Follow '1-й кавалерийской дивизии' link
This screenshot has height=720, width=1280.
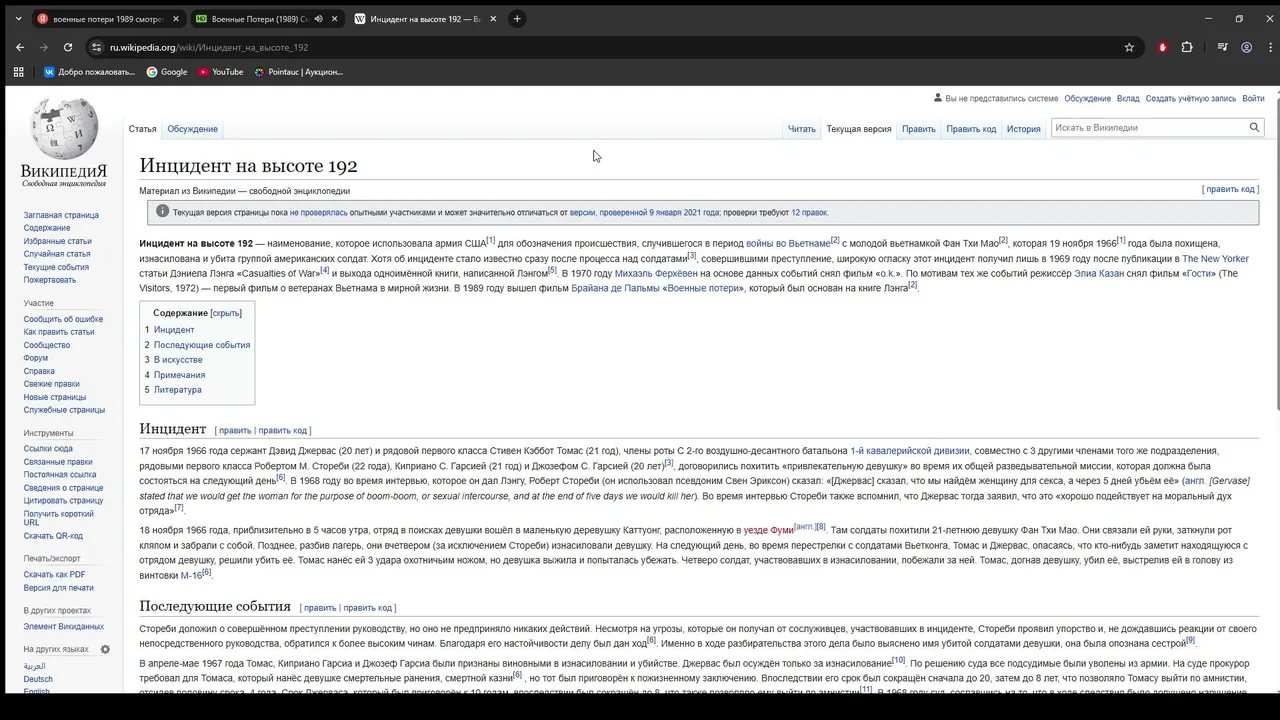click(x=909, y=451)
